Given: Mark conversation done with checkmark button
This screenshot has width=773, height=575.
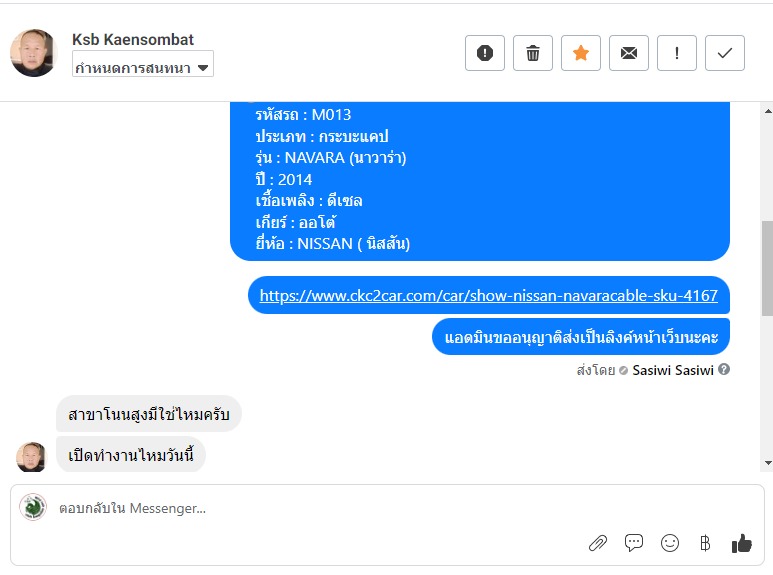Looking at the screenshot, I should pos(725,53).
